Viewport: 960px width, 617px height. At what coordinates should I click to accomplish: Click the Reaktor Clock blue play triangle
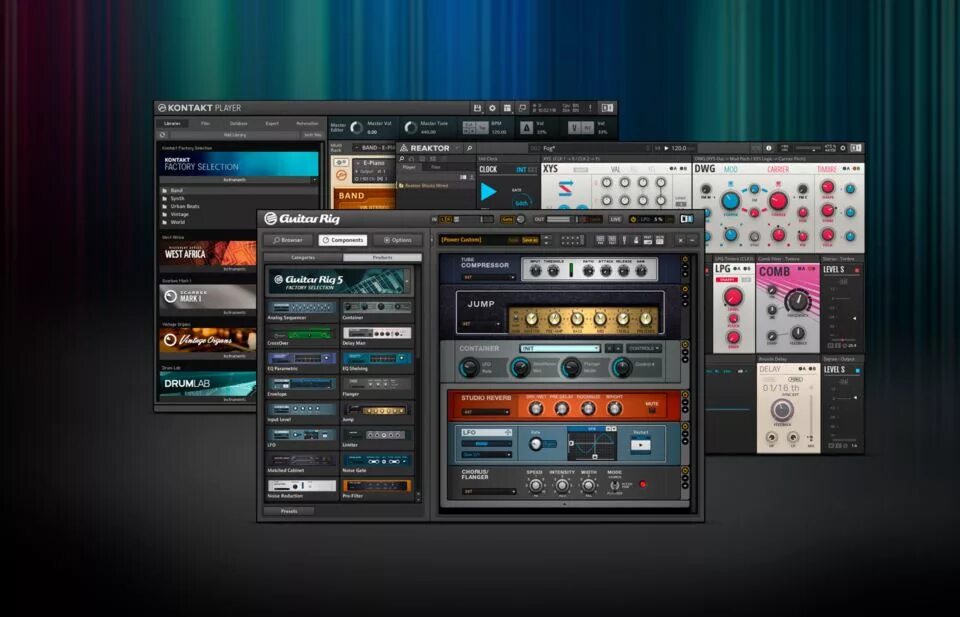(x=489, y=191)
